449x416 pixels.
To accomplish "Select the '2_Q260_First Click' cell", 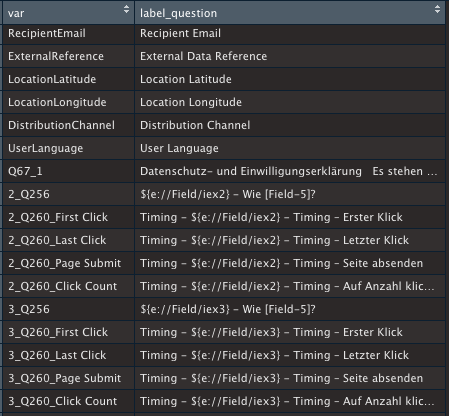I will click(x=69, y=217).
